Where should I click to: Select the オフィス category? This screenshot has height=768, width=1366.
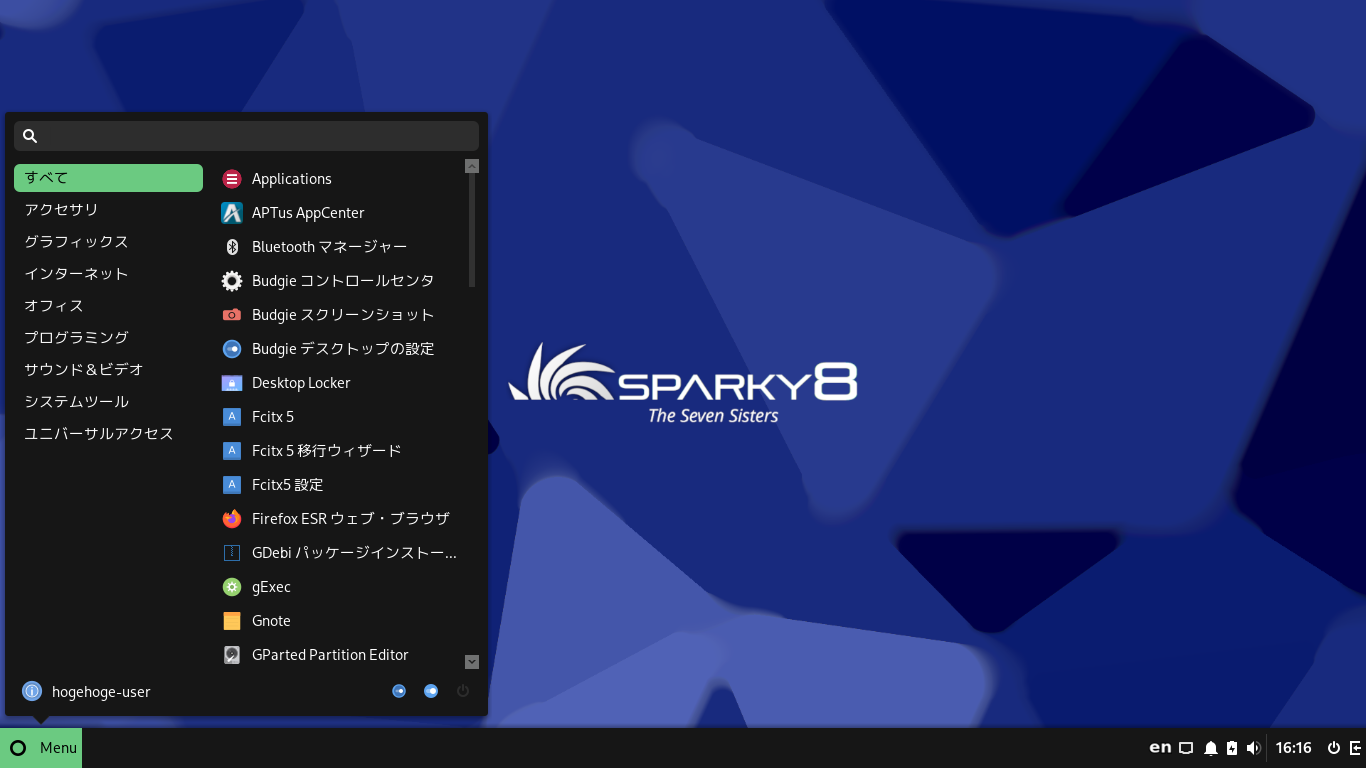pyautogui.click(x=108, y=306)
